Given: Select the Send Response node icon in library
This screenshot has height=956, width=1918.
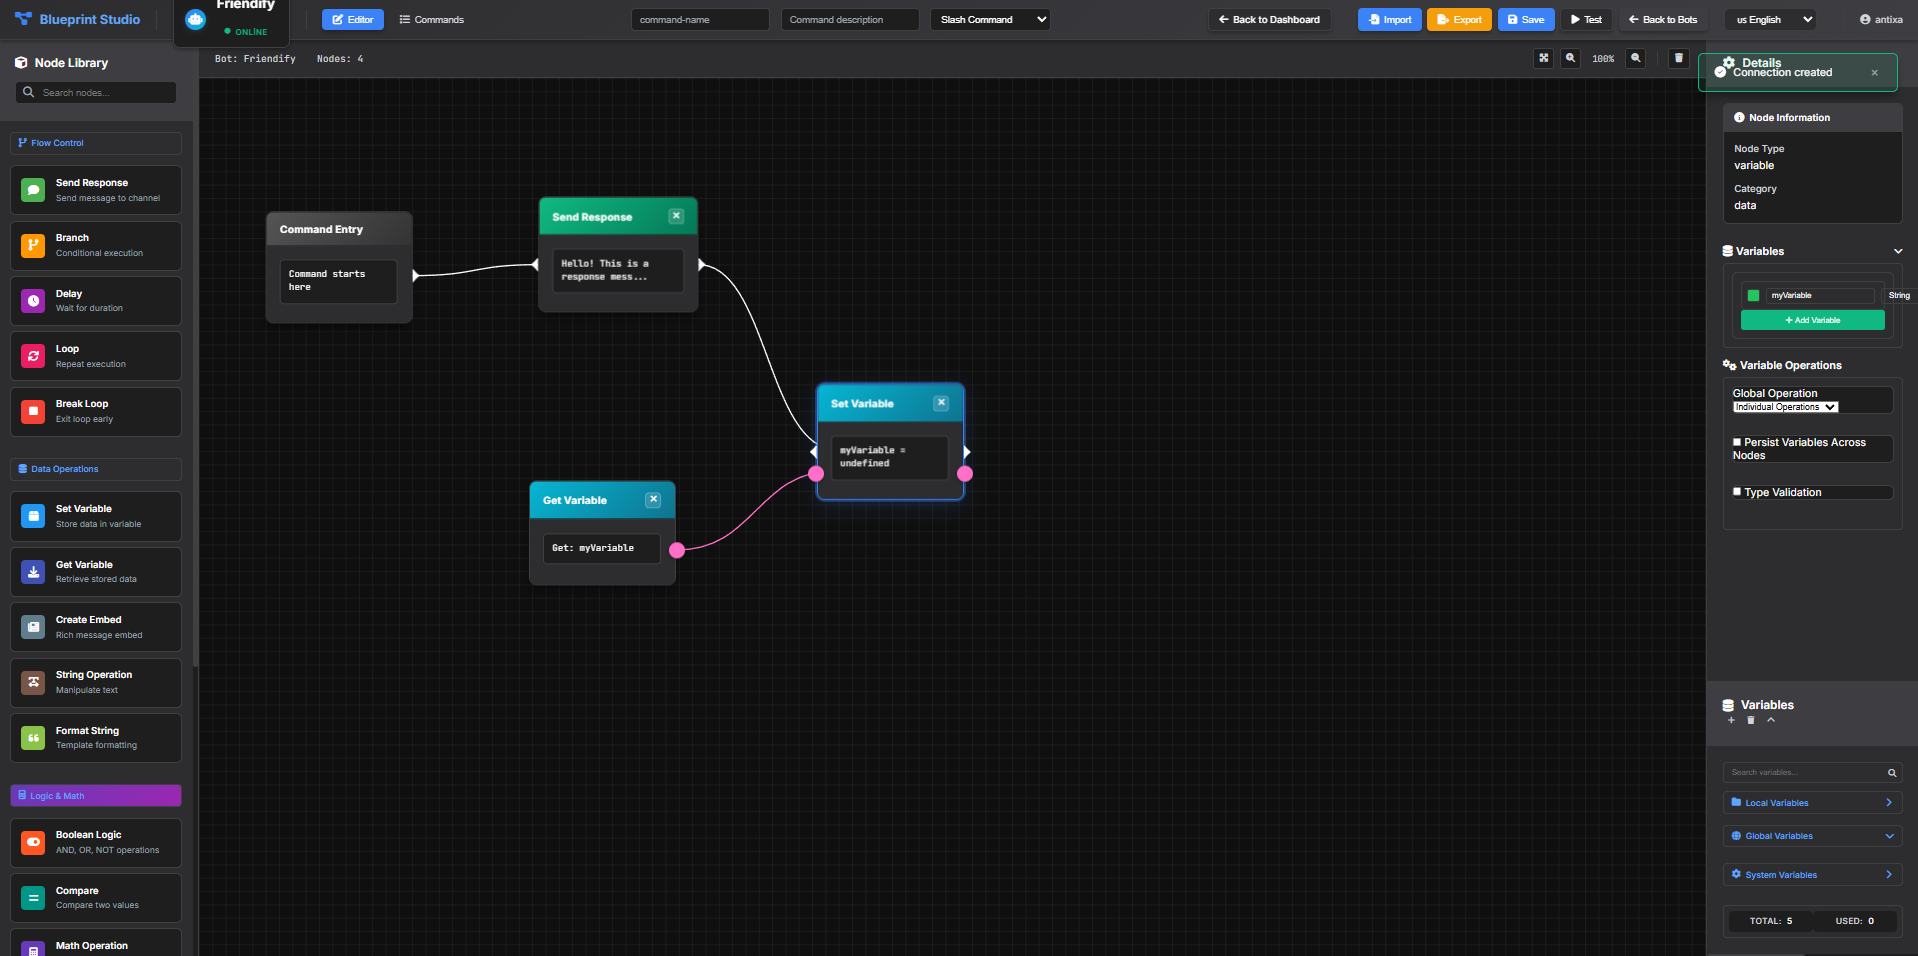Looking at the screenshot, I should point(33,190).
